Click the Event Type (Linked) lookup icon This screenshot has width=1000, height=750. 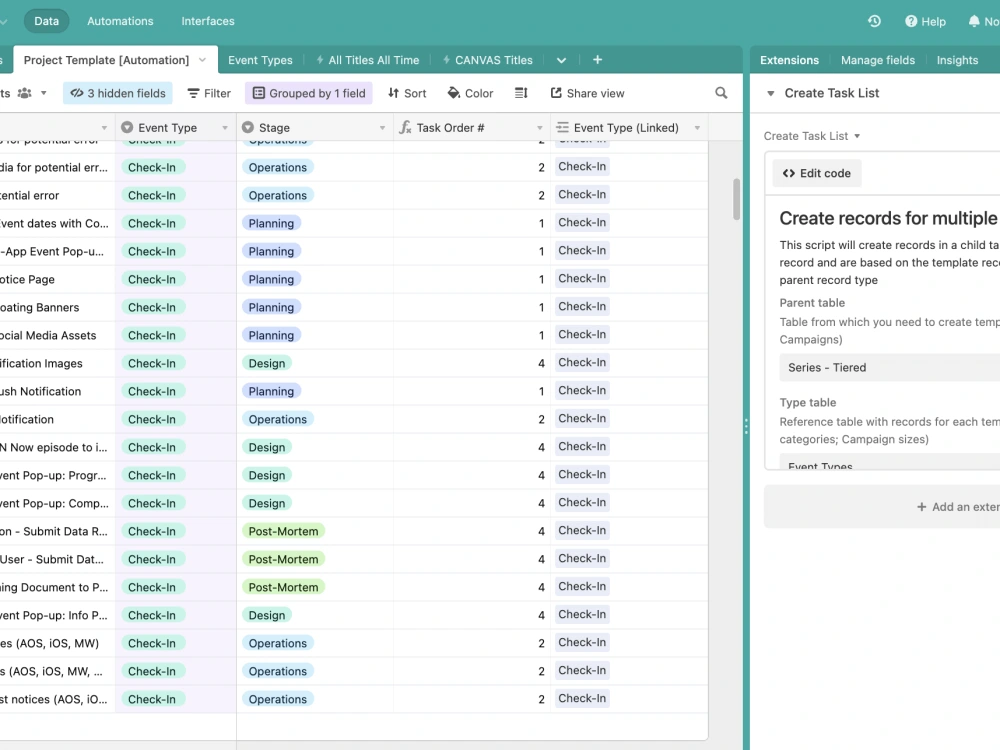point(562,128)
